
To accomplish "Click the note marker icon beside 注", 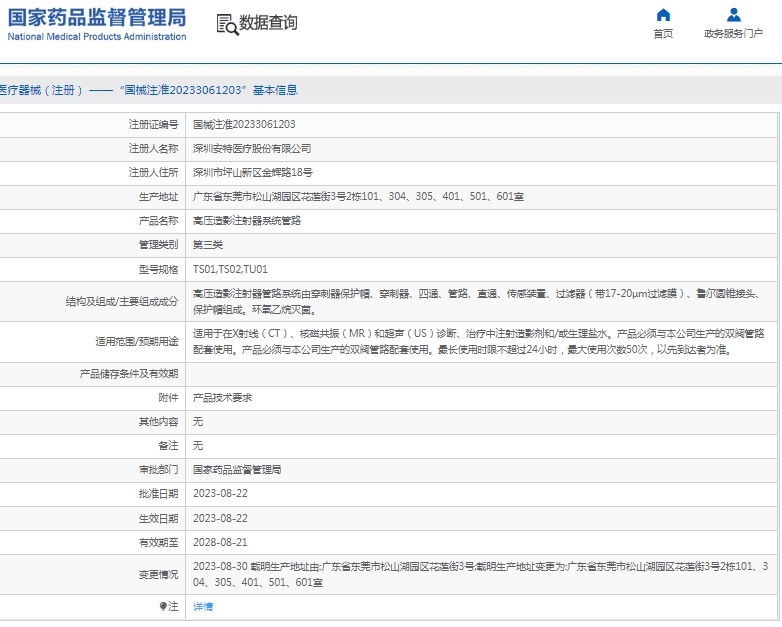I will pyautogui.click(x=163, y=606).
